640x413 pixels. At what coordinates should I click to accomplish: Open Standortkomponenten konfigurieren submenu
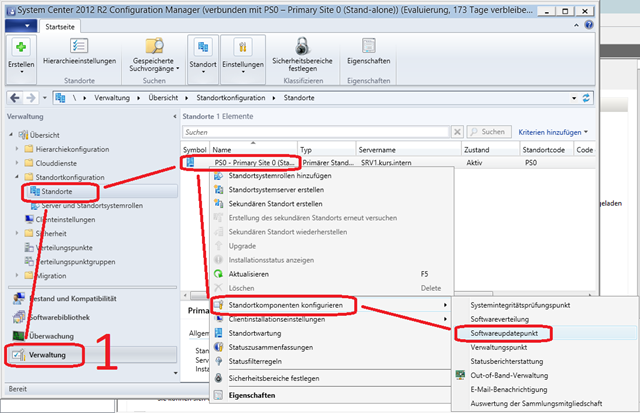(x=331, y=305)
